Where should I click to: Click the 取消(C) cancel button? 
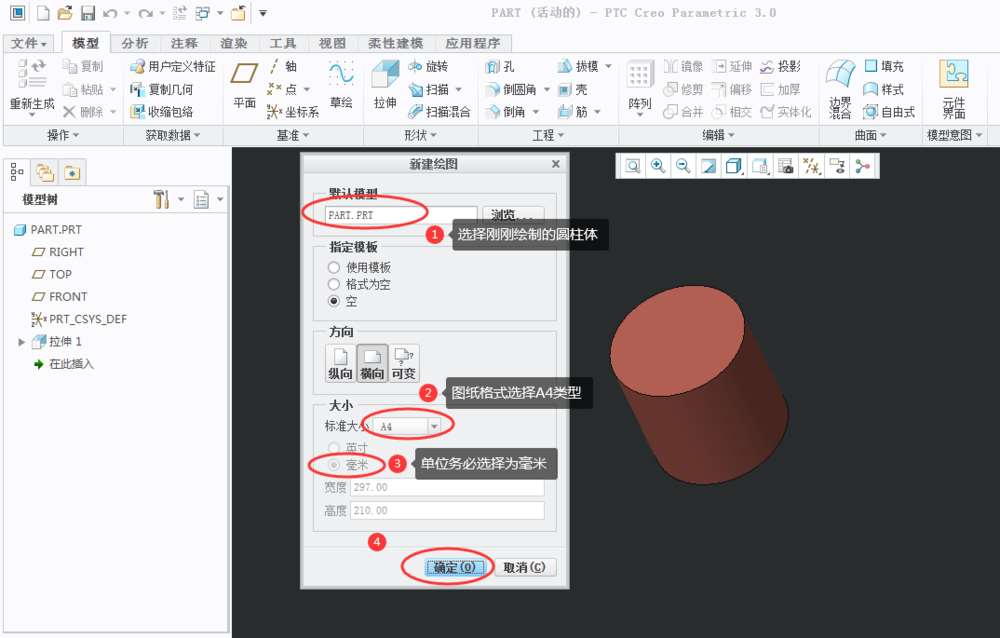click(x=524, y=567)
